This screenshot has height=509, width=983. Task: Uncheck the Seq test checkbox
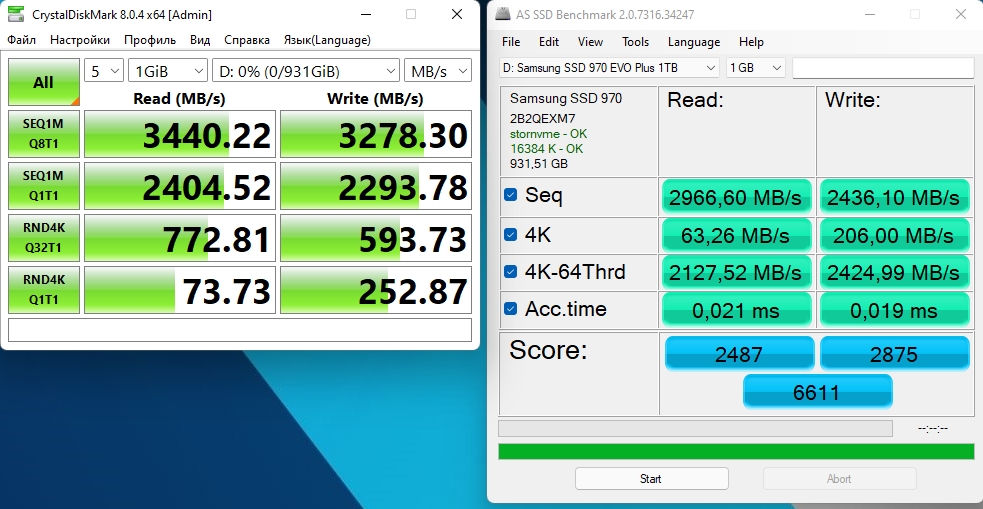point(511,195)
